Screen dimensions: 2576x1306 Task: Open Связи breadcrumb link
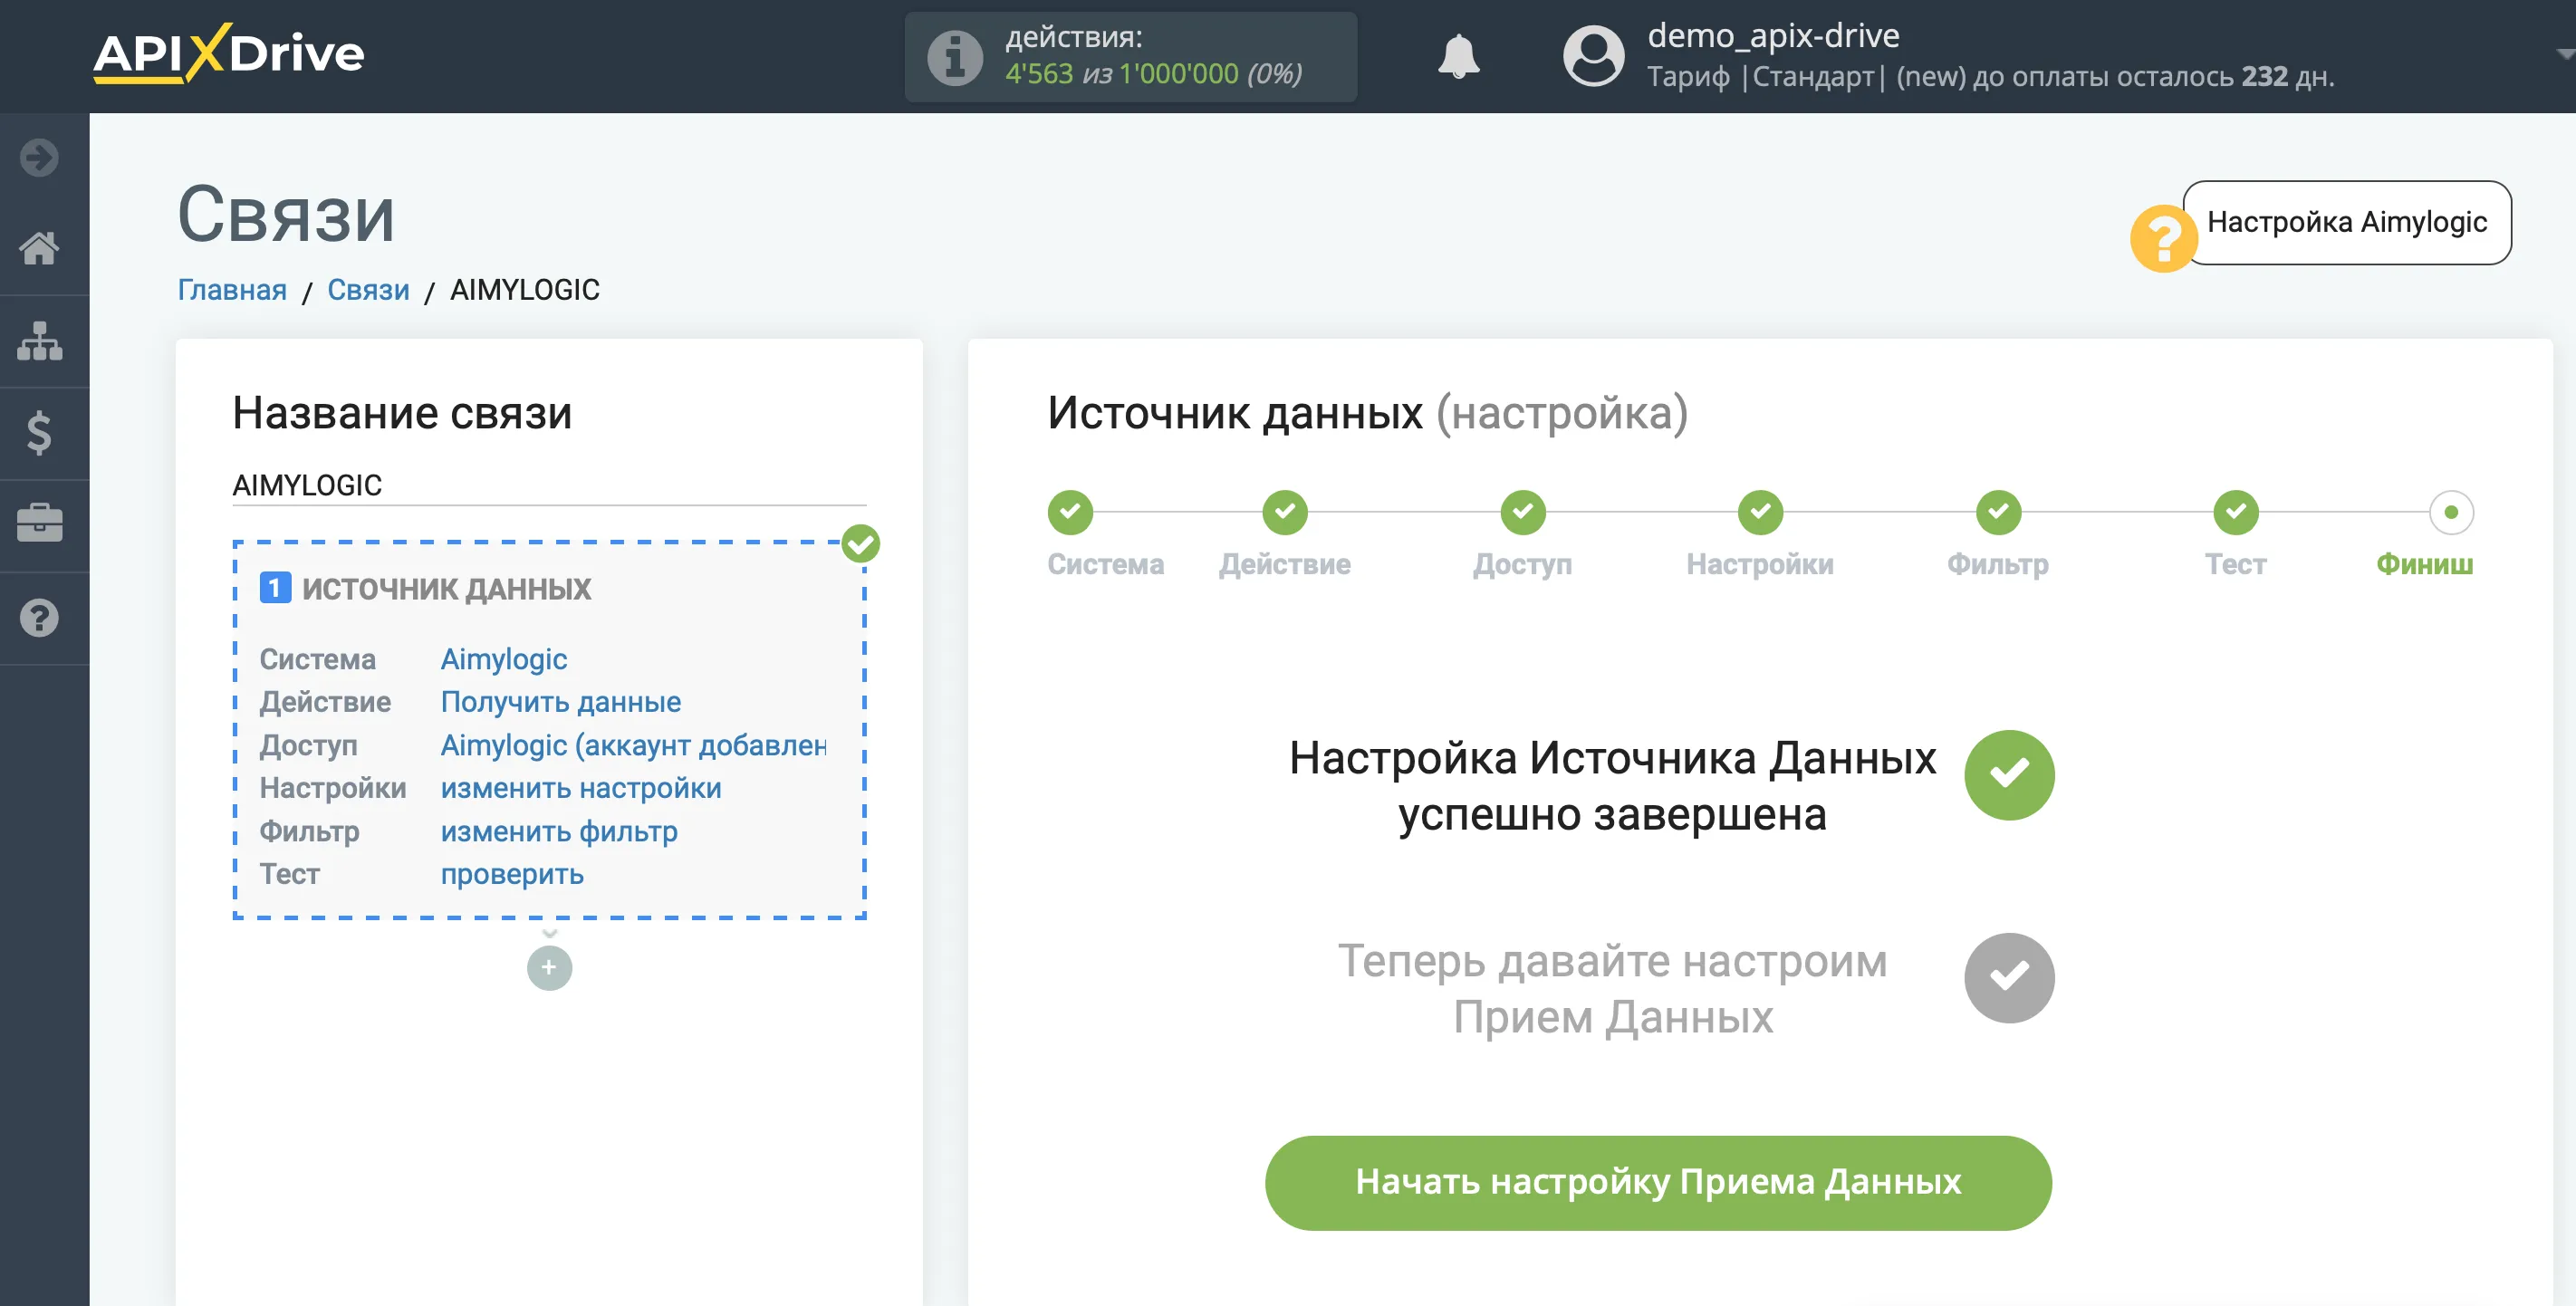pos(368,290)
